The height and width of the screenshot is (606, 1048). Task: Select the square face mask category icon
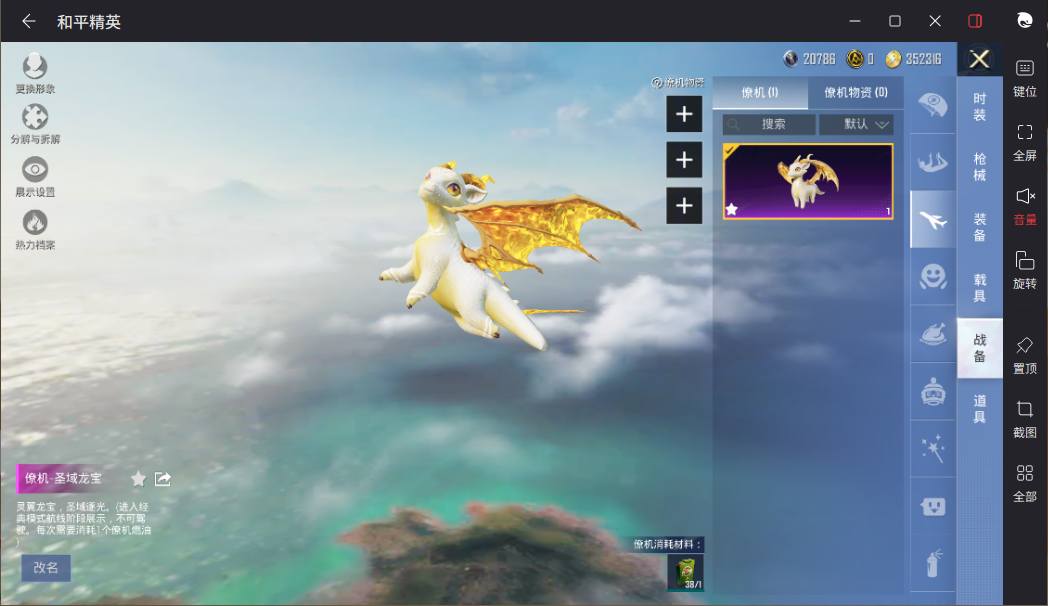[933, 506]
